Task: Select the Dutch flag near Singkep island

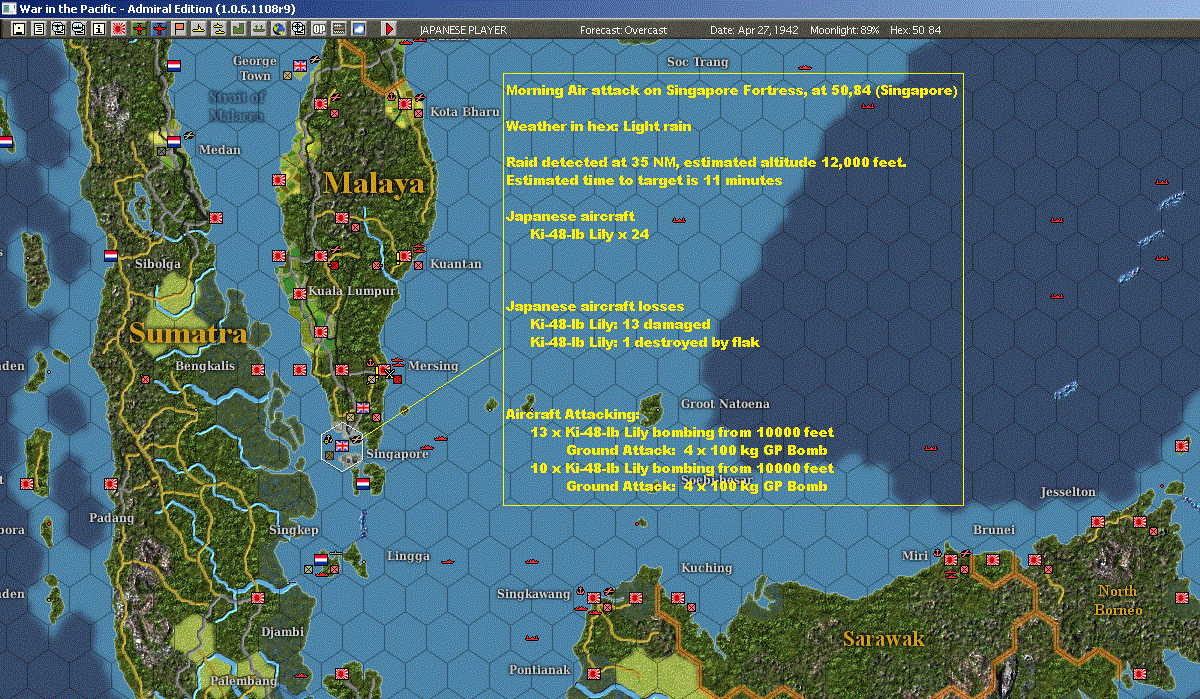Action: tap(321, 559)
